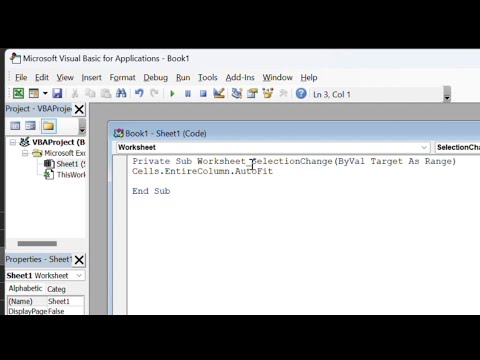Select the VBAProject node in the tree
480x360 pixels.
coord(58,142)
